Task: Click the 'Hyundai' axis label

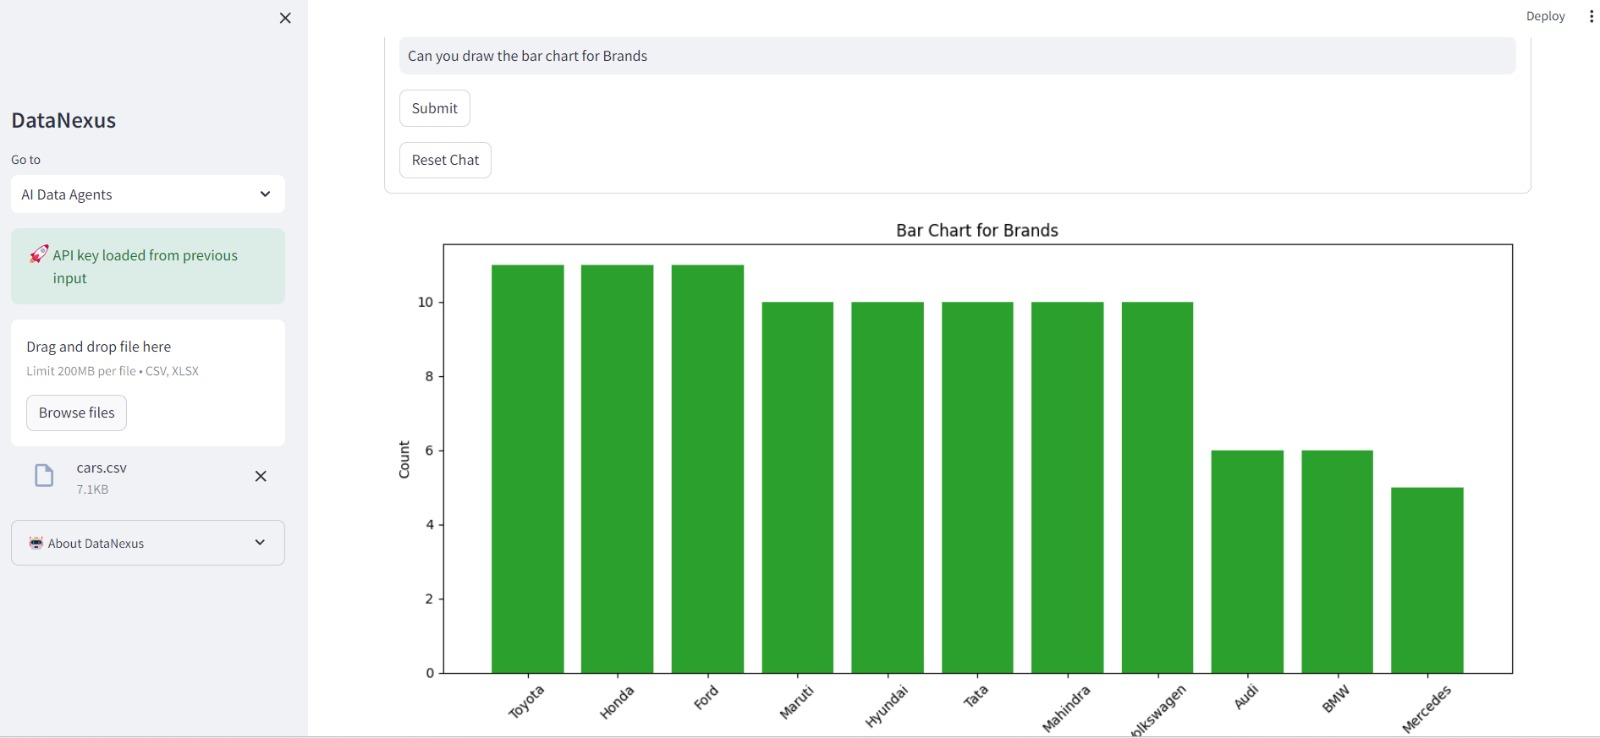Action: 887,707
